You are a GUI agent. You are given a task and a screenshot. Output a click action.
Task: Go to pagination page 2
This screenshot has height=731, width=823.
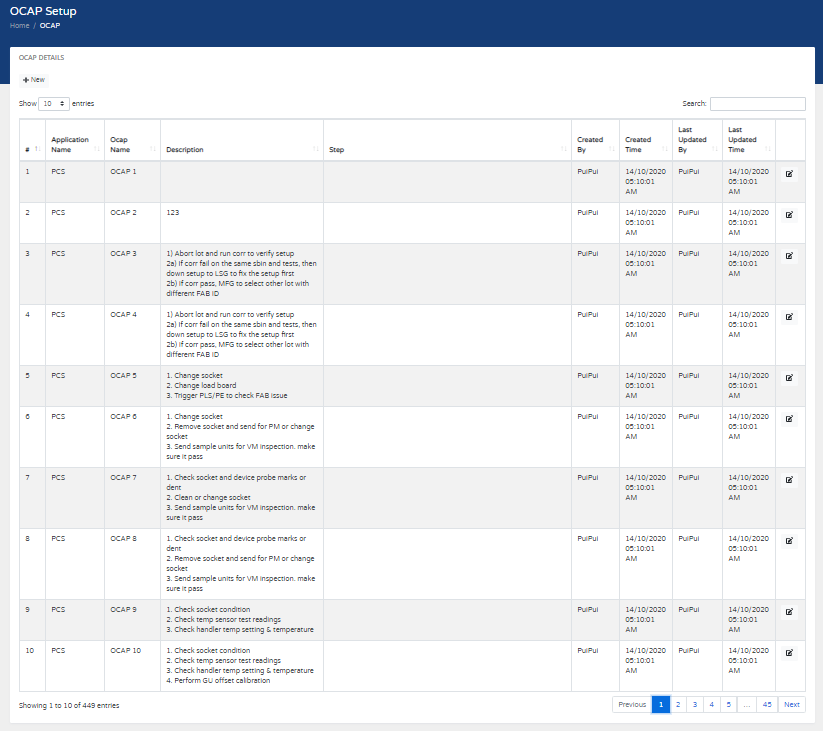coord(678,705)
